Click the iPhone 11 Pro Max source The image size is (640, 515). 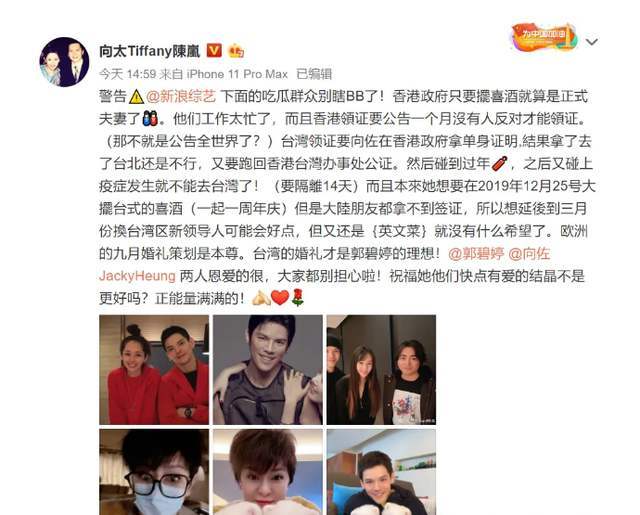(237, 74)
